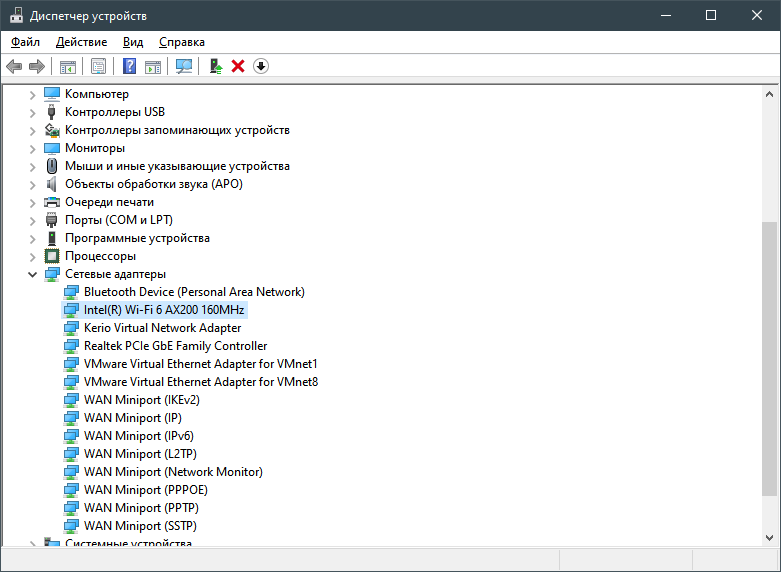
Task: Expand the Очереди печати node
Action: click(32, 203)
